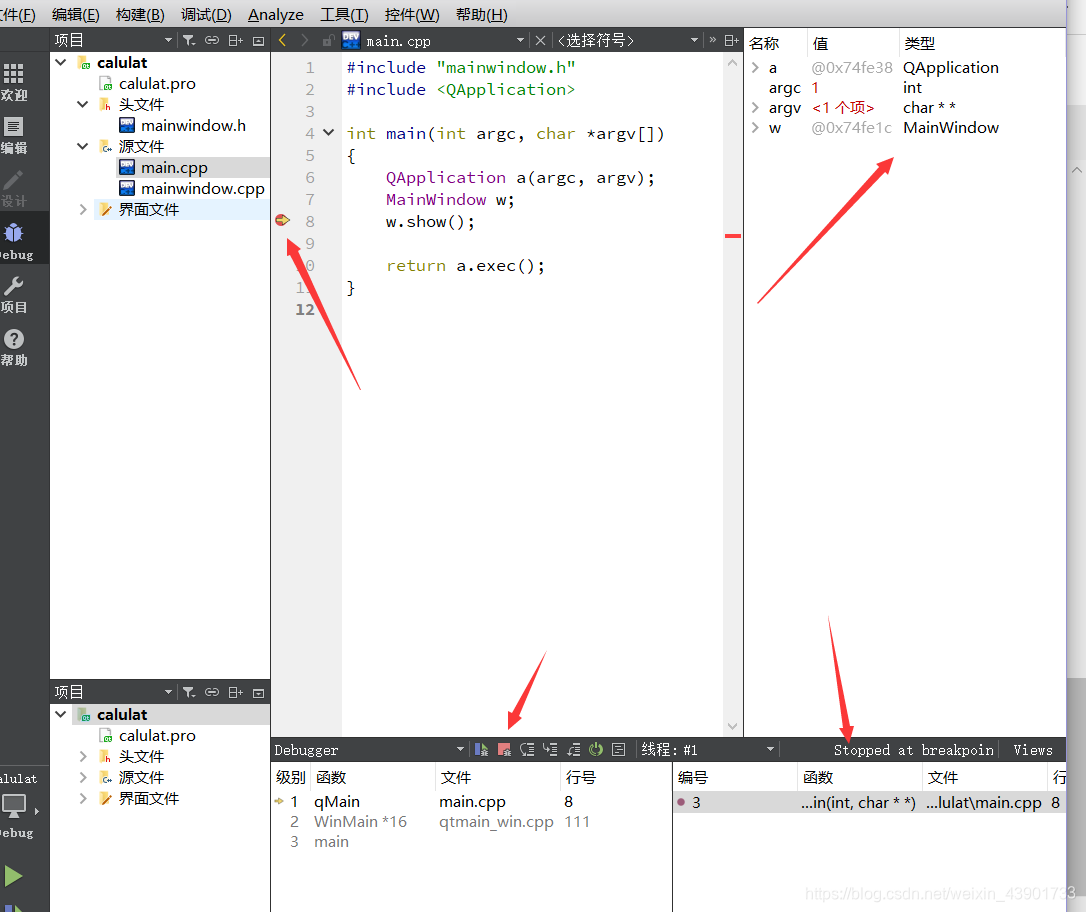Click the Step Over icon
Viewport: 1086px width, 912px height.
[x=527, y=749]
